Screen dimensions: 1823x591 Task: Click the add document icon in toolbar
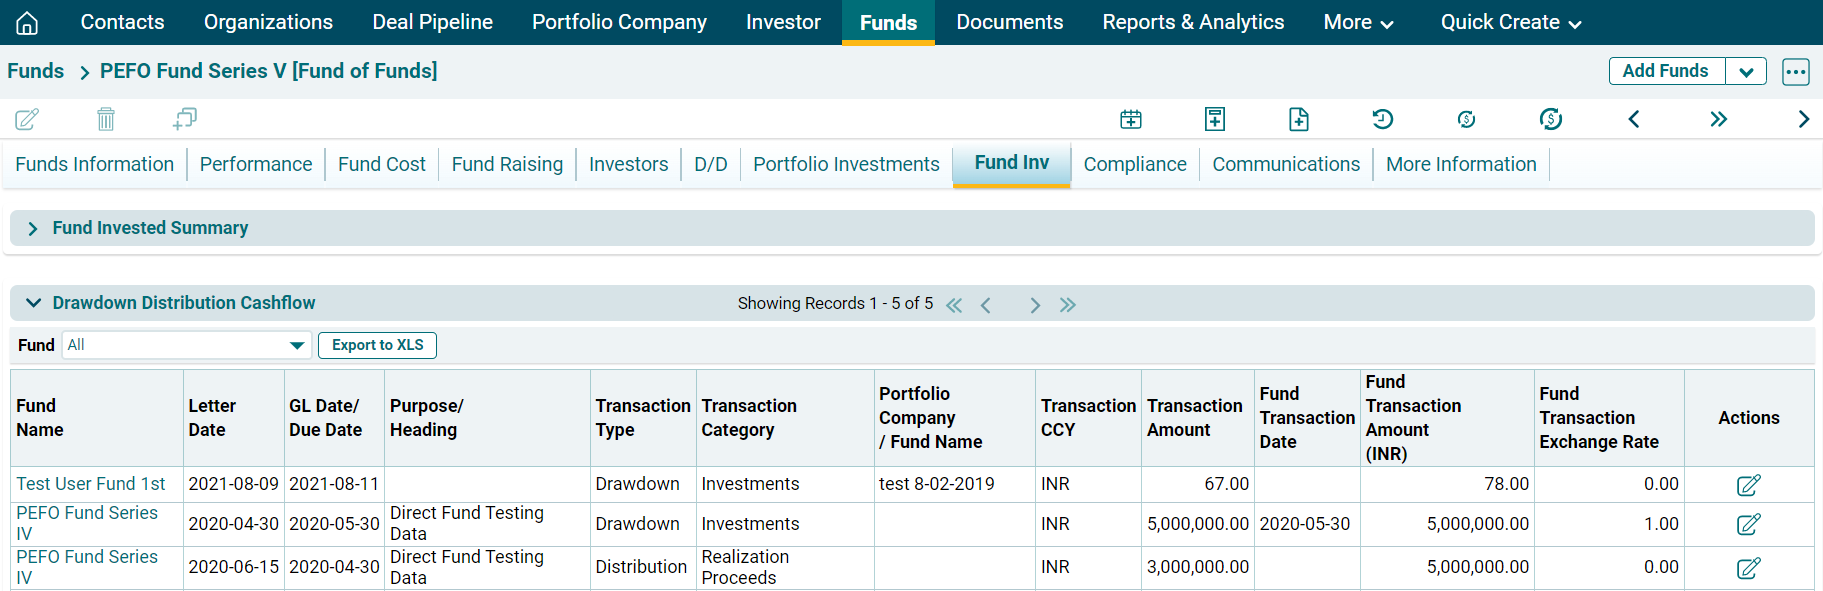click(x=1298, y=120)
